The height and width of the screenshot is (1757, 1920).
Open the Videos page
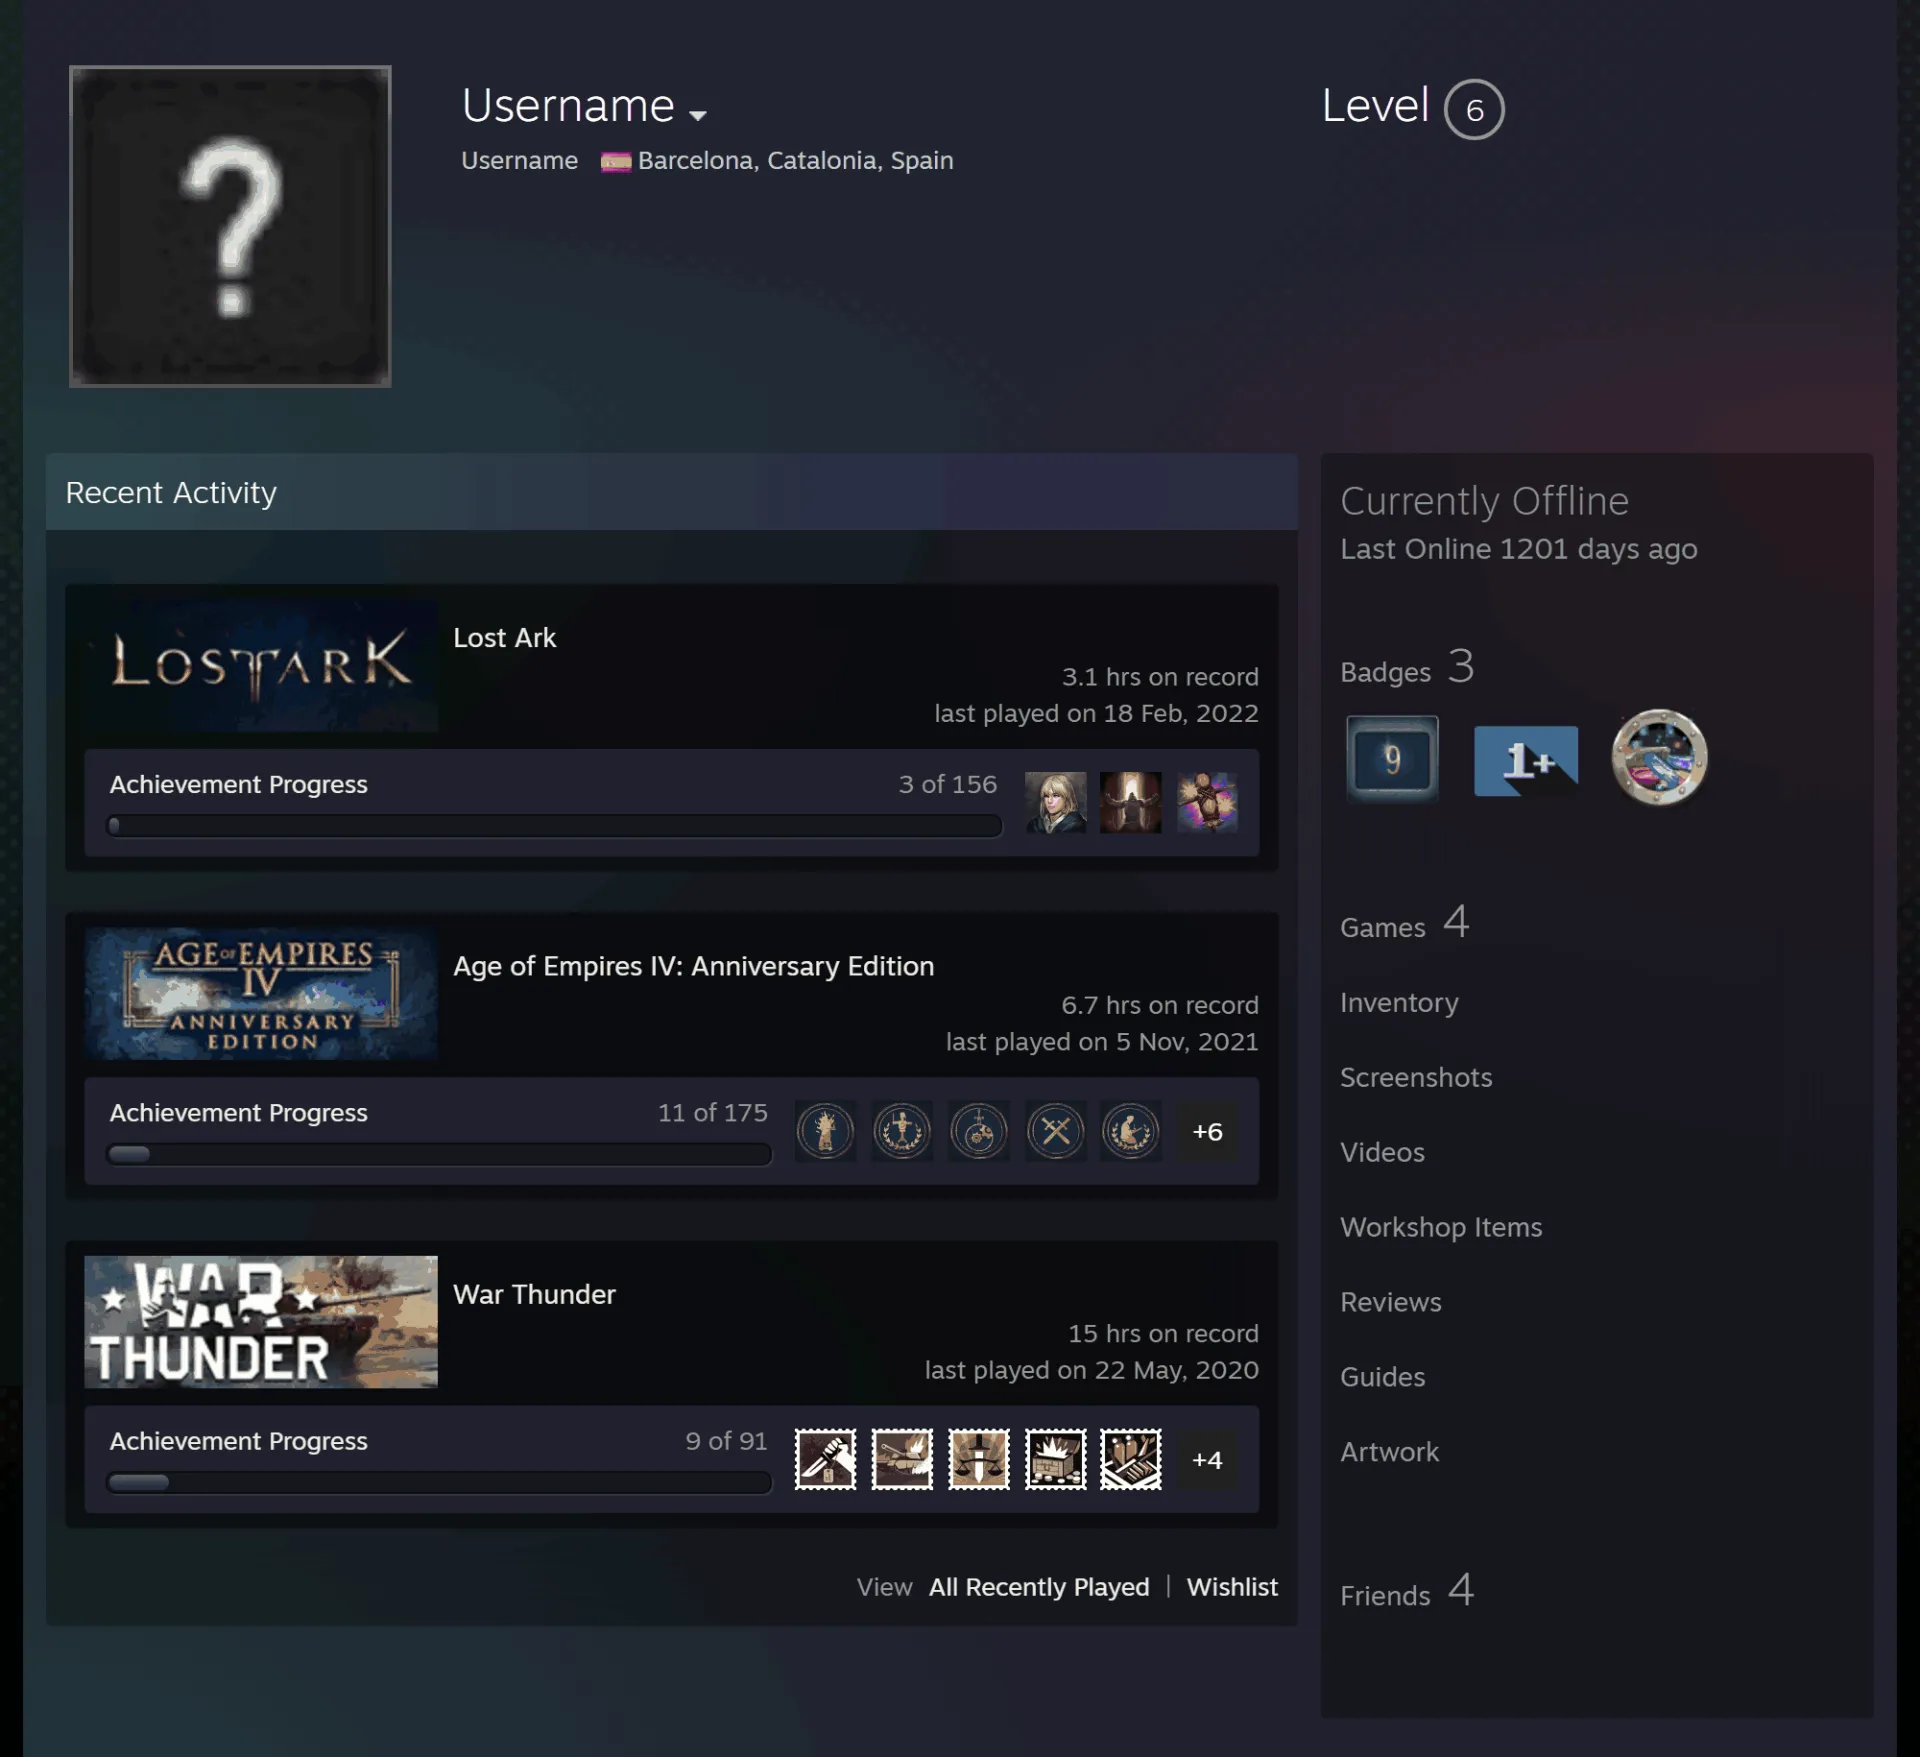[1382, 1152]
